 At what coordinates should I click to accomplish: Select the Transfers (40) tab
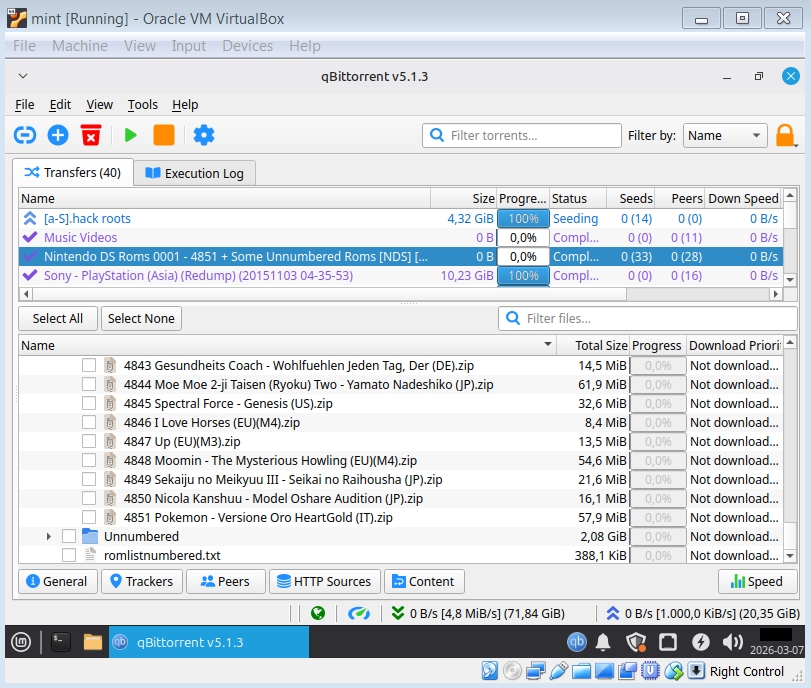pos(73,172)
